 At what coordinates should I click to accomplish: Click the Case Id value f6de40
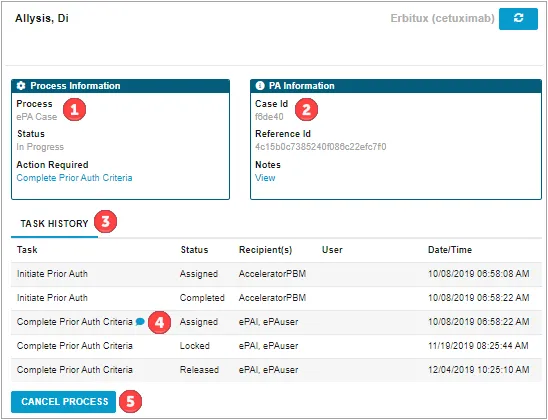[x=269, y=117]
